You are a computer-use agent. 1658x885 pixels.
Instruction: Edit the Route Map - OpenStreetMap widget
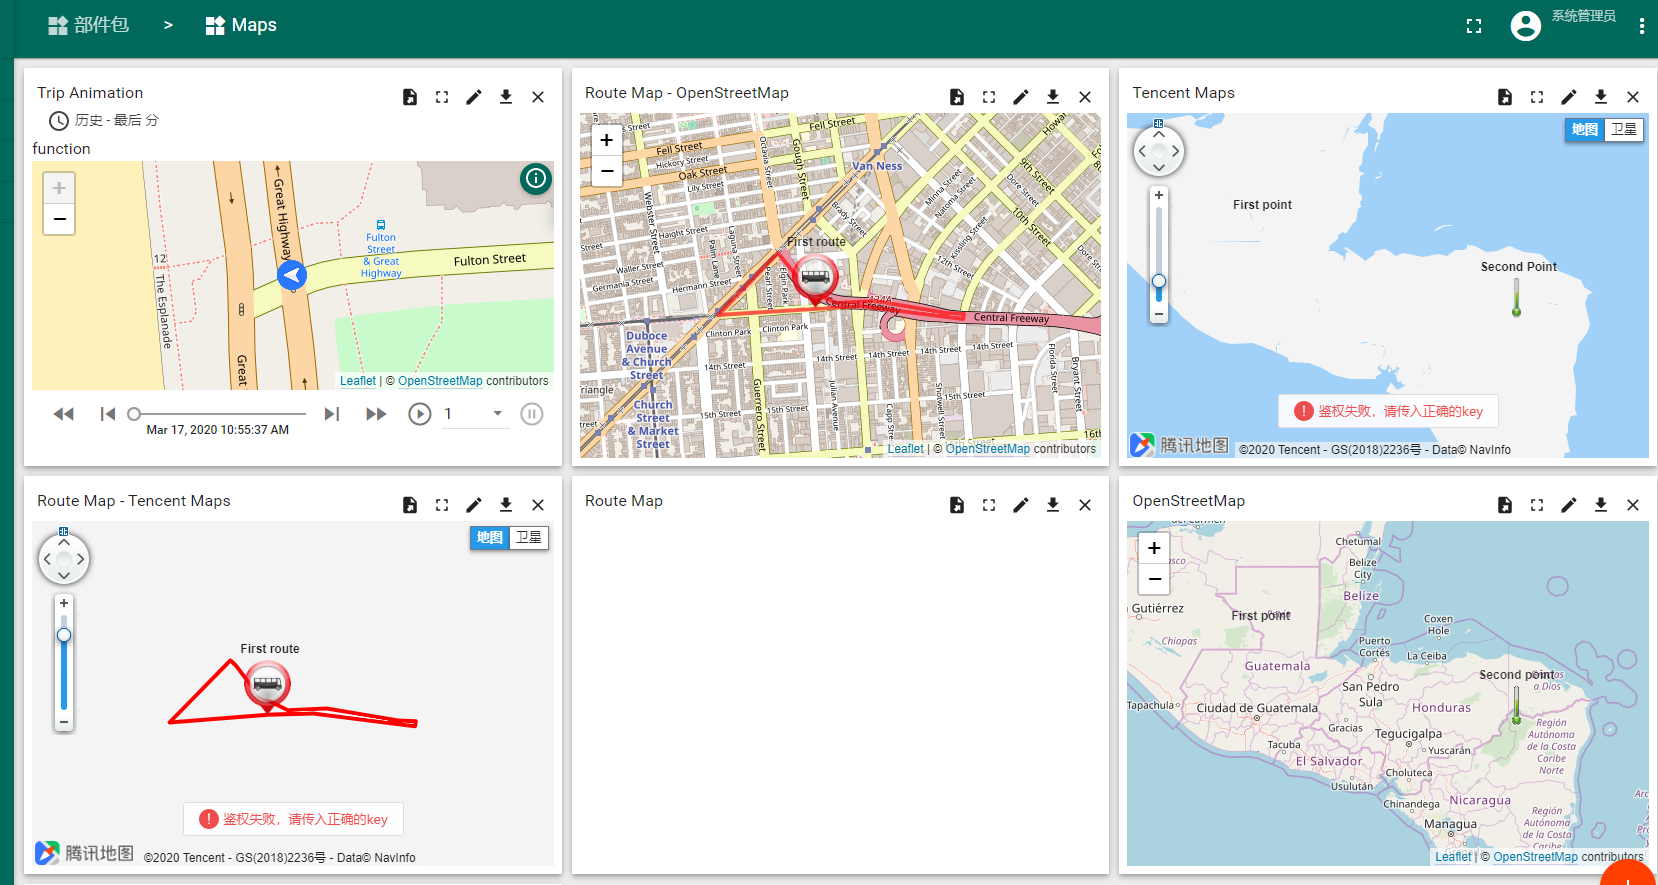[x=1021, y=97]
